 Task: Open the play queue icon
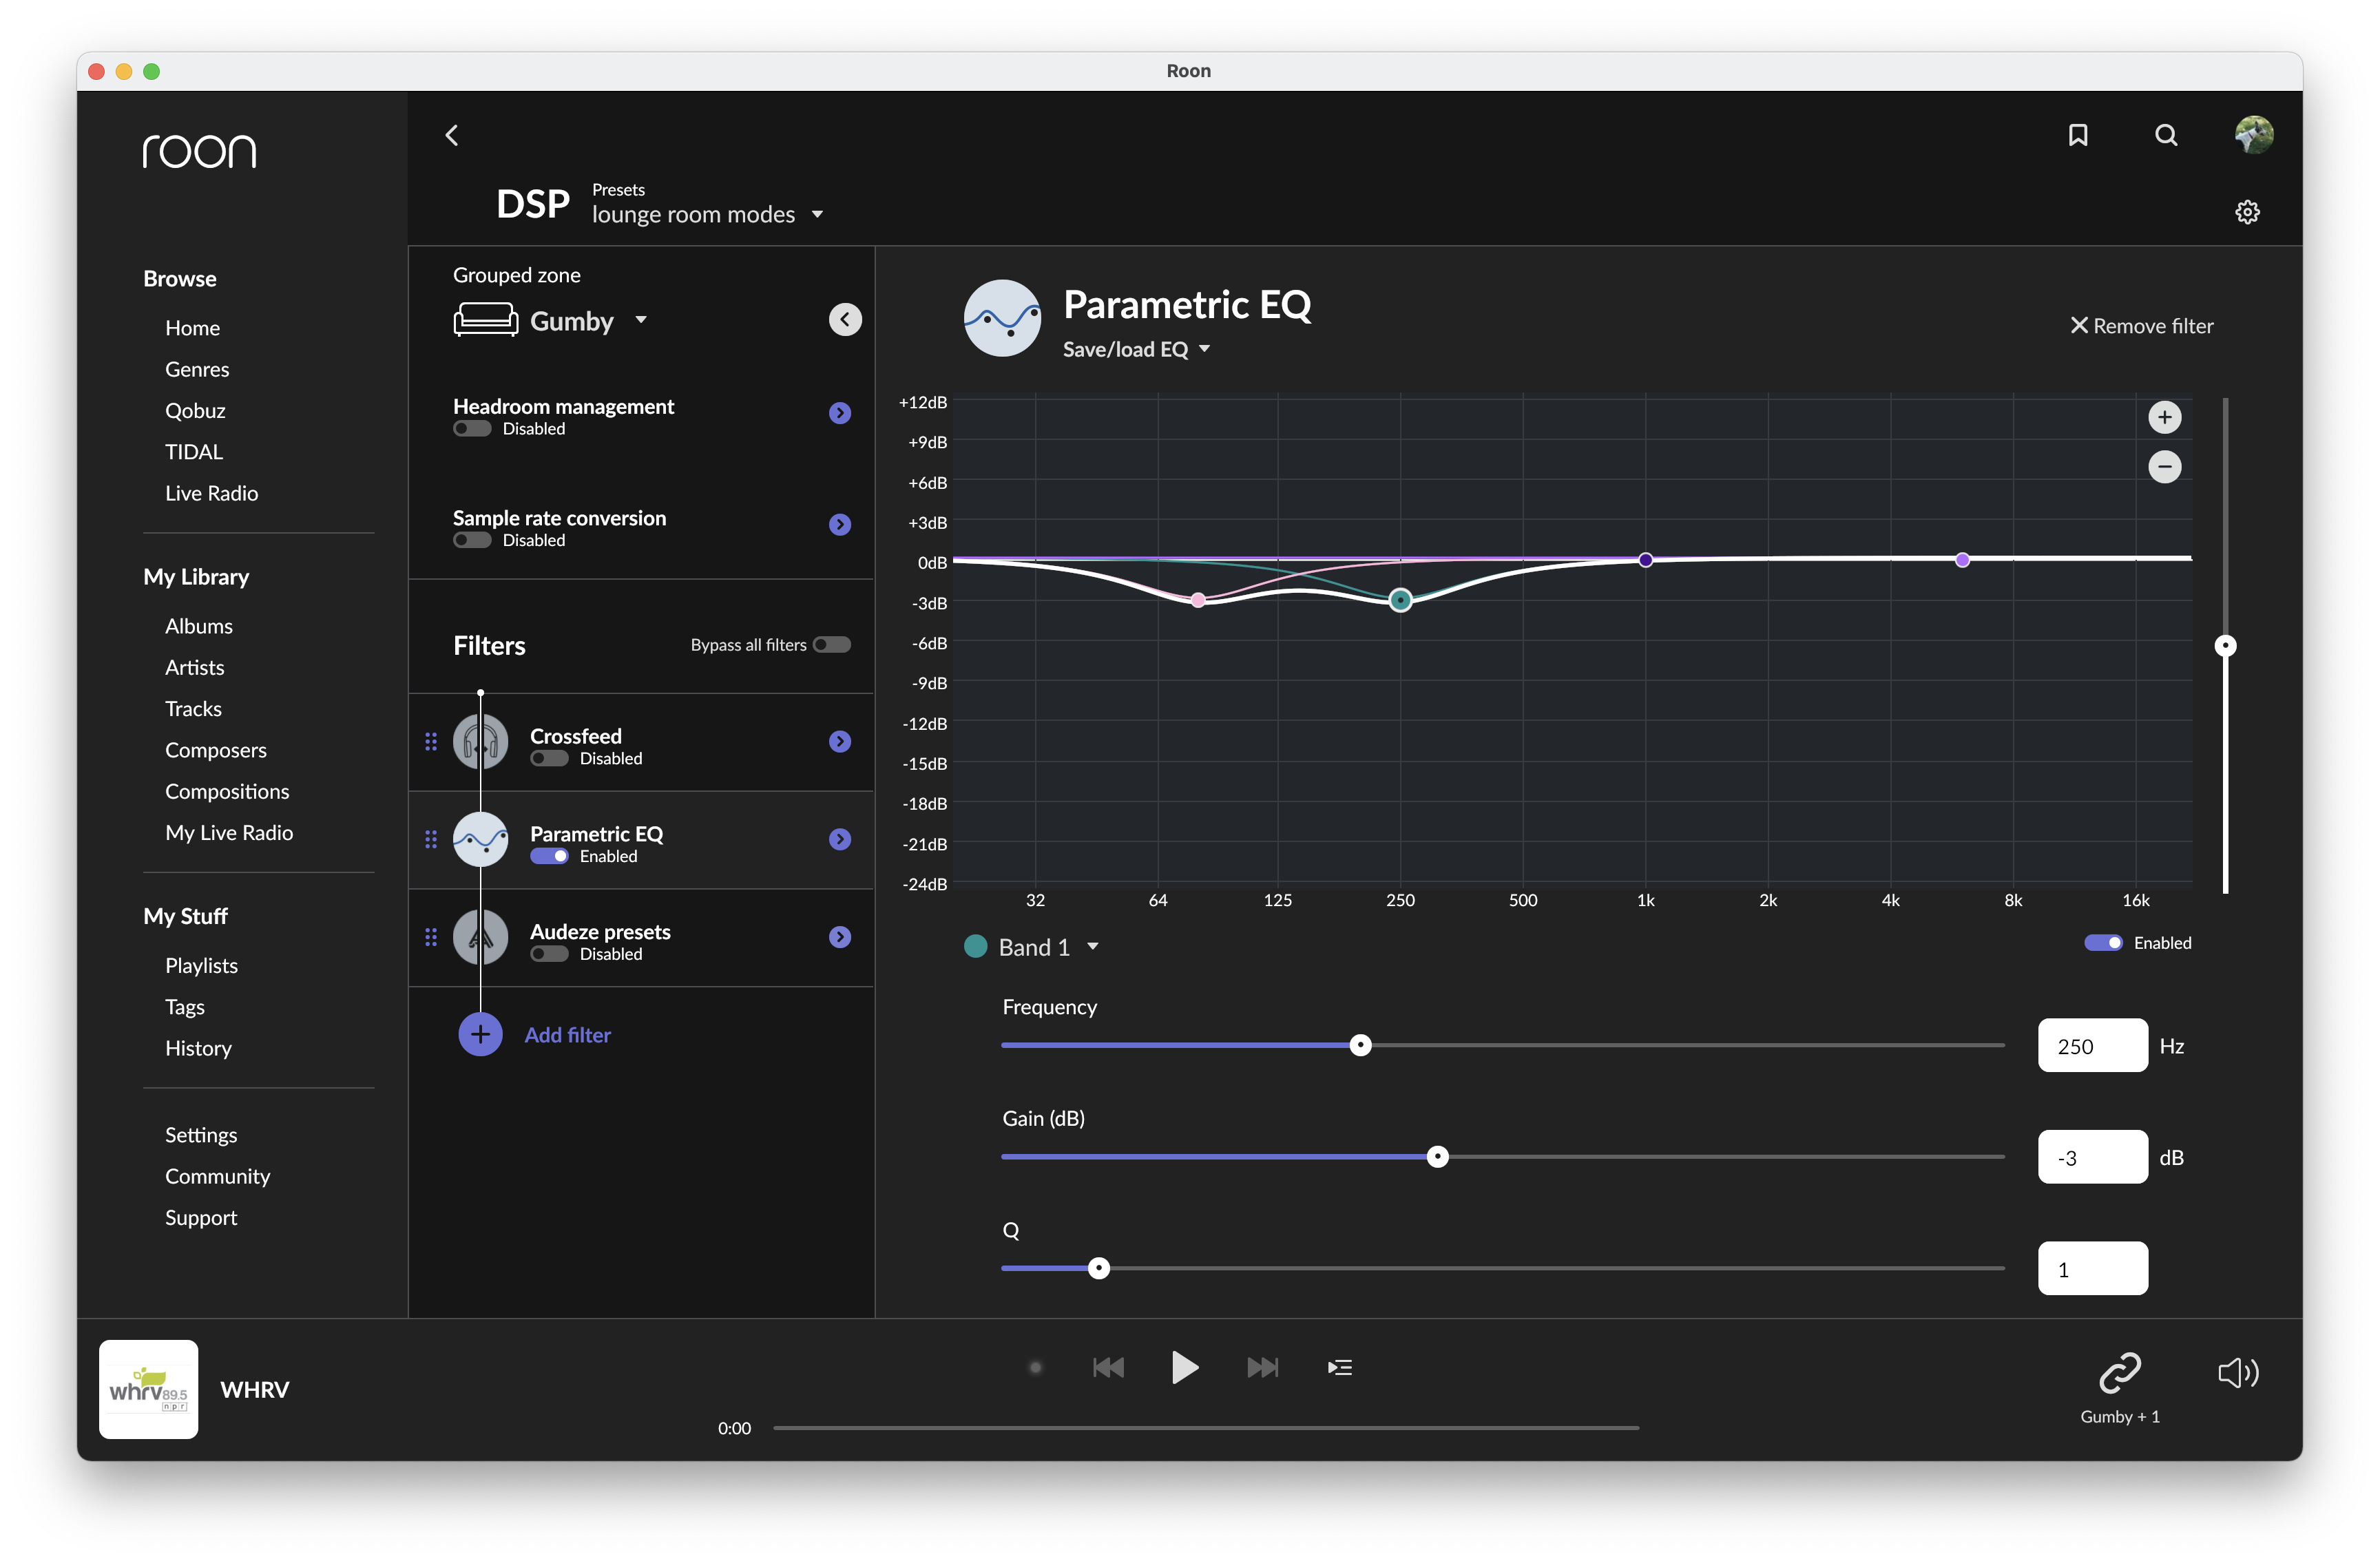pos(1339,1367)
